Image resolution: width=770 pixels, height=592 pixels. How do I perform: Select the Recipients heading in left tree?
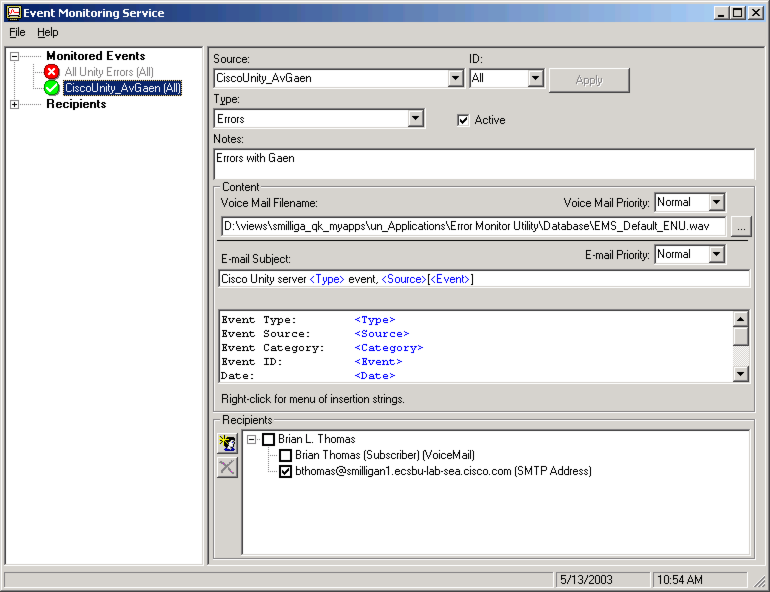(76, 104)
